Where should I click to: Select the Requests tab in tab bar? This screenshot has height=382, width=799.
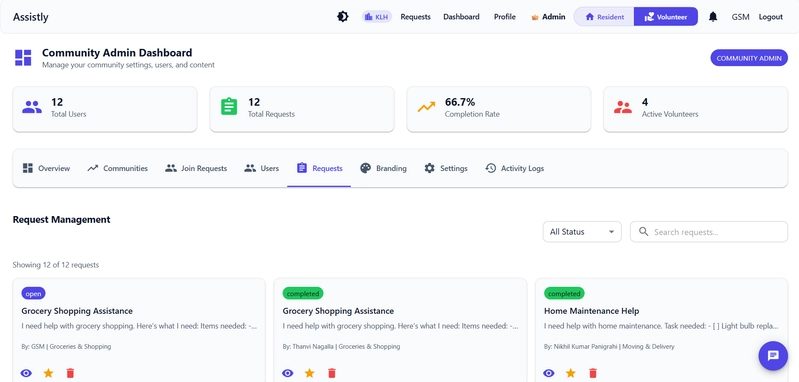(x=319, y=168)
